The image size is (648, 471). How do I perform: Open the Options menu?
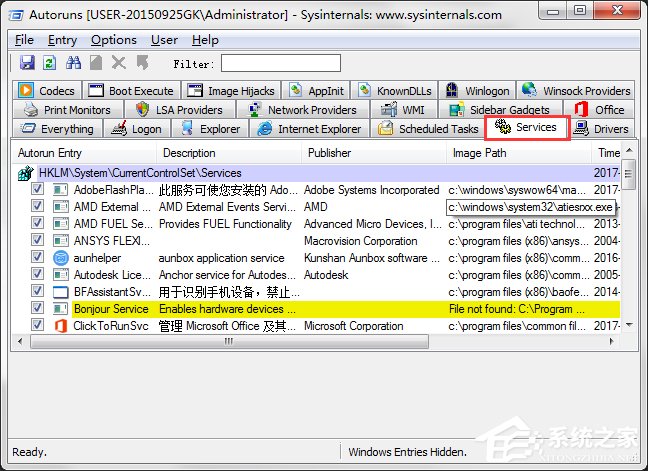click(x=113, y=40)
